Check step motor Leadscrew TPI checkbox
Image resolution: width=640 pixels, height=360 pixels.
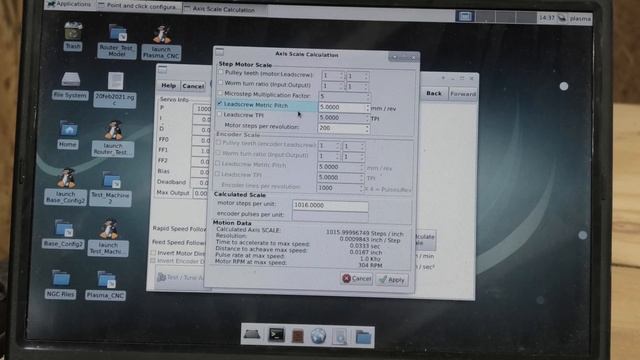[x=220, y=115]
